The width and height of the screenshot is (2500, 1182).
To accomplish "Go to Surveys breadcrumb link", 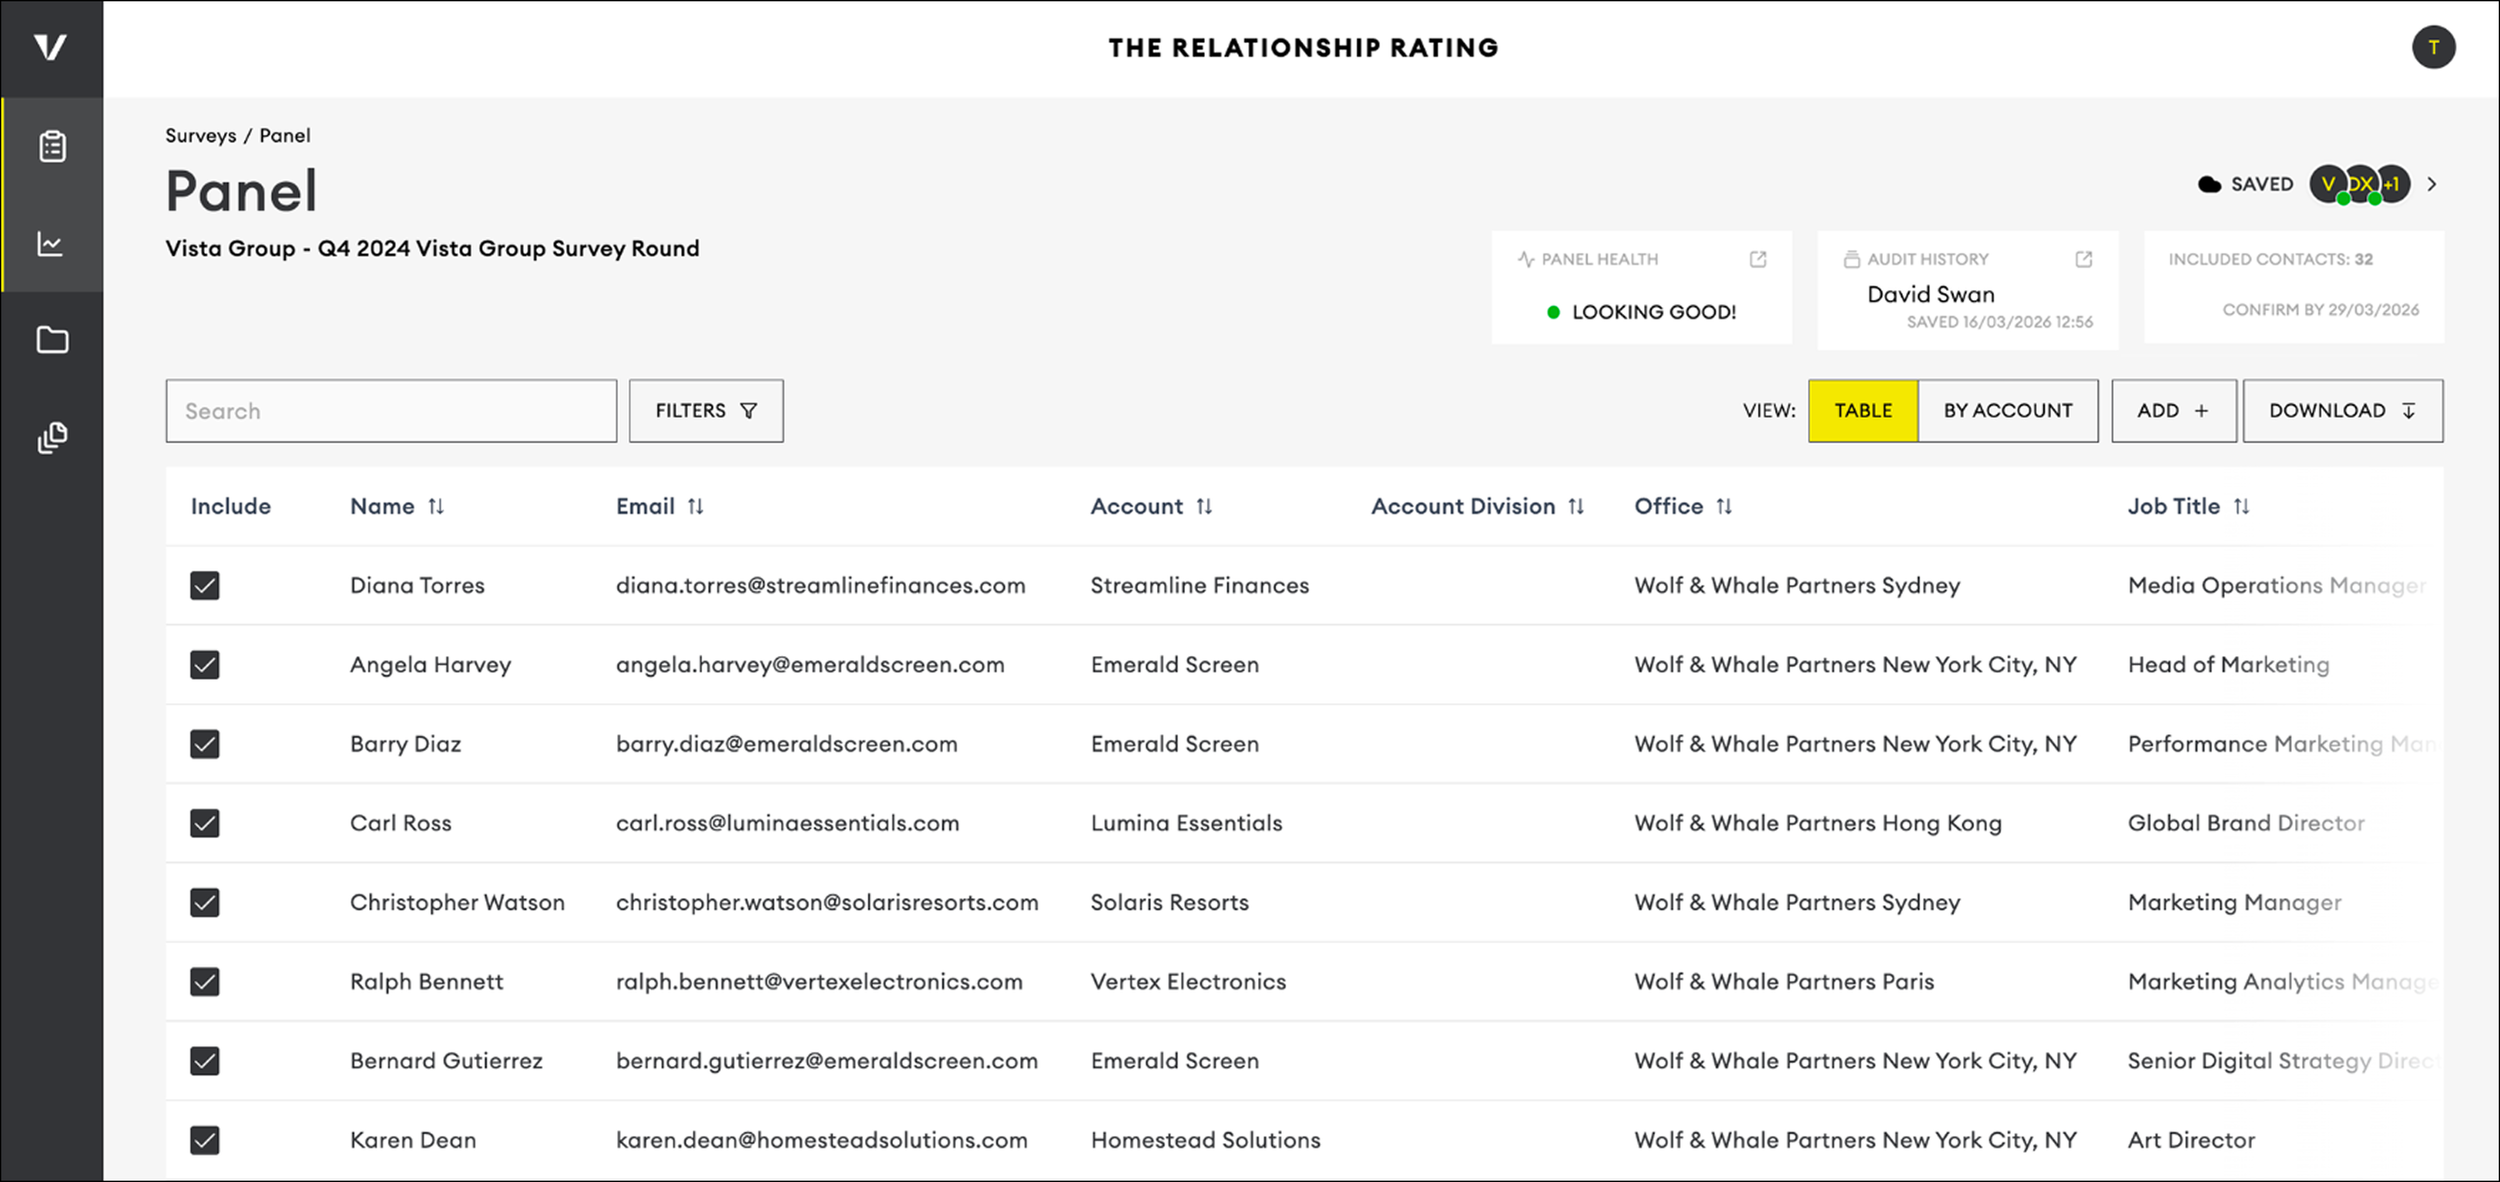I will (200, 135).
